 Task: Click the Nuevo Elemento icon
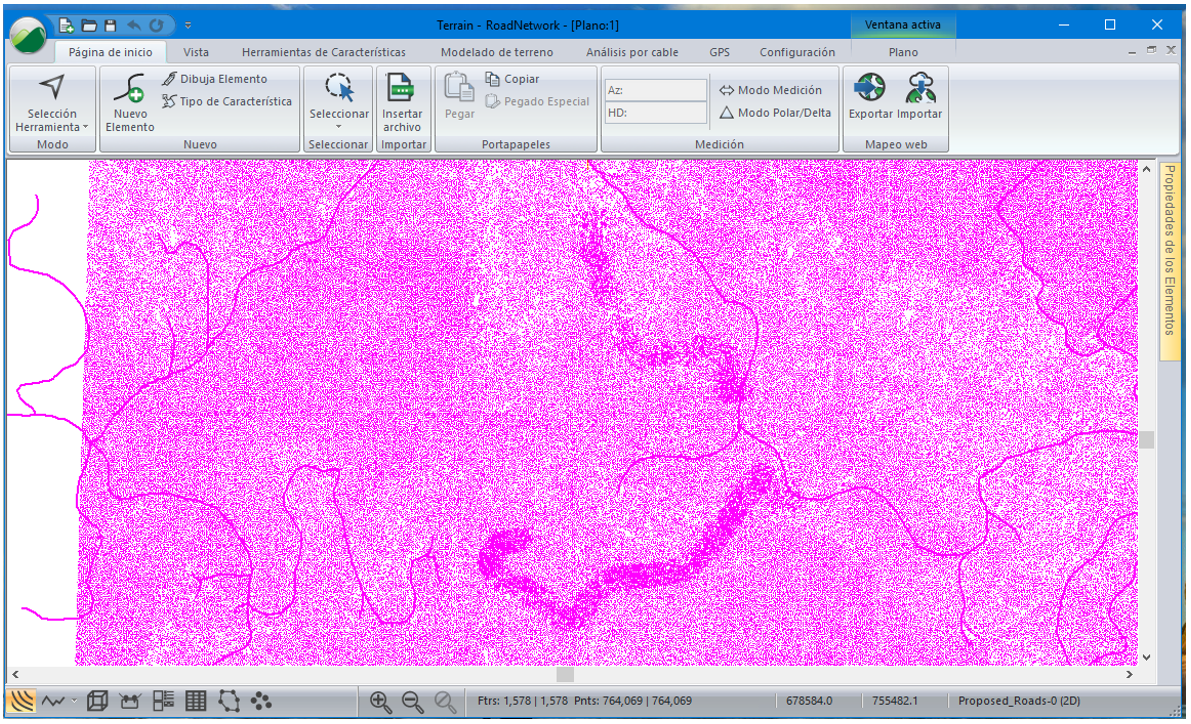(x=130, y=90)
